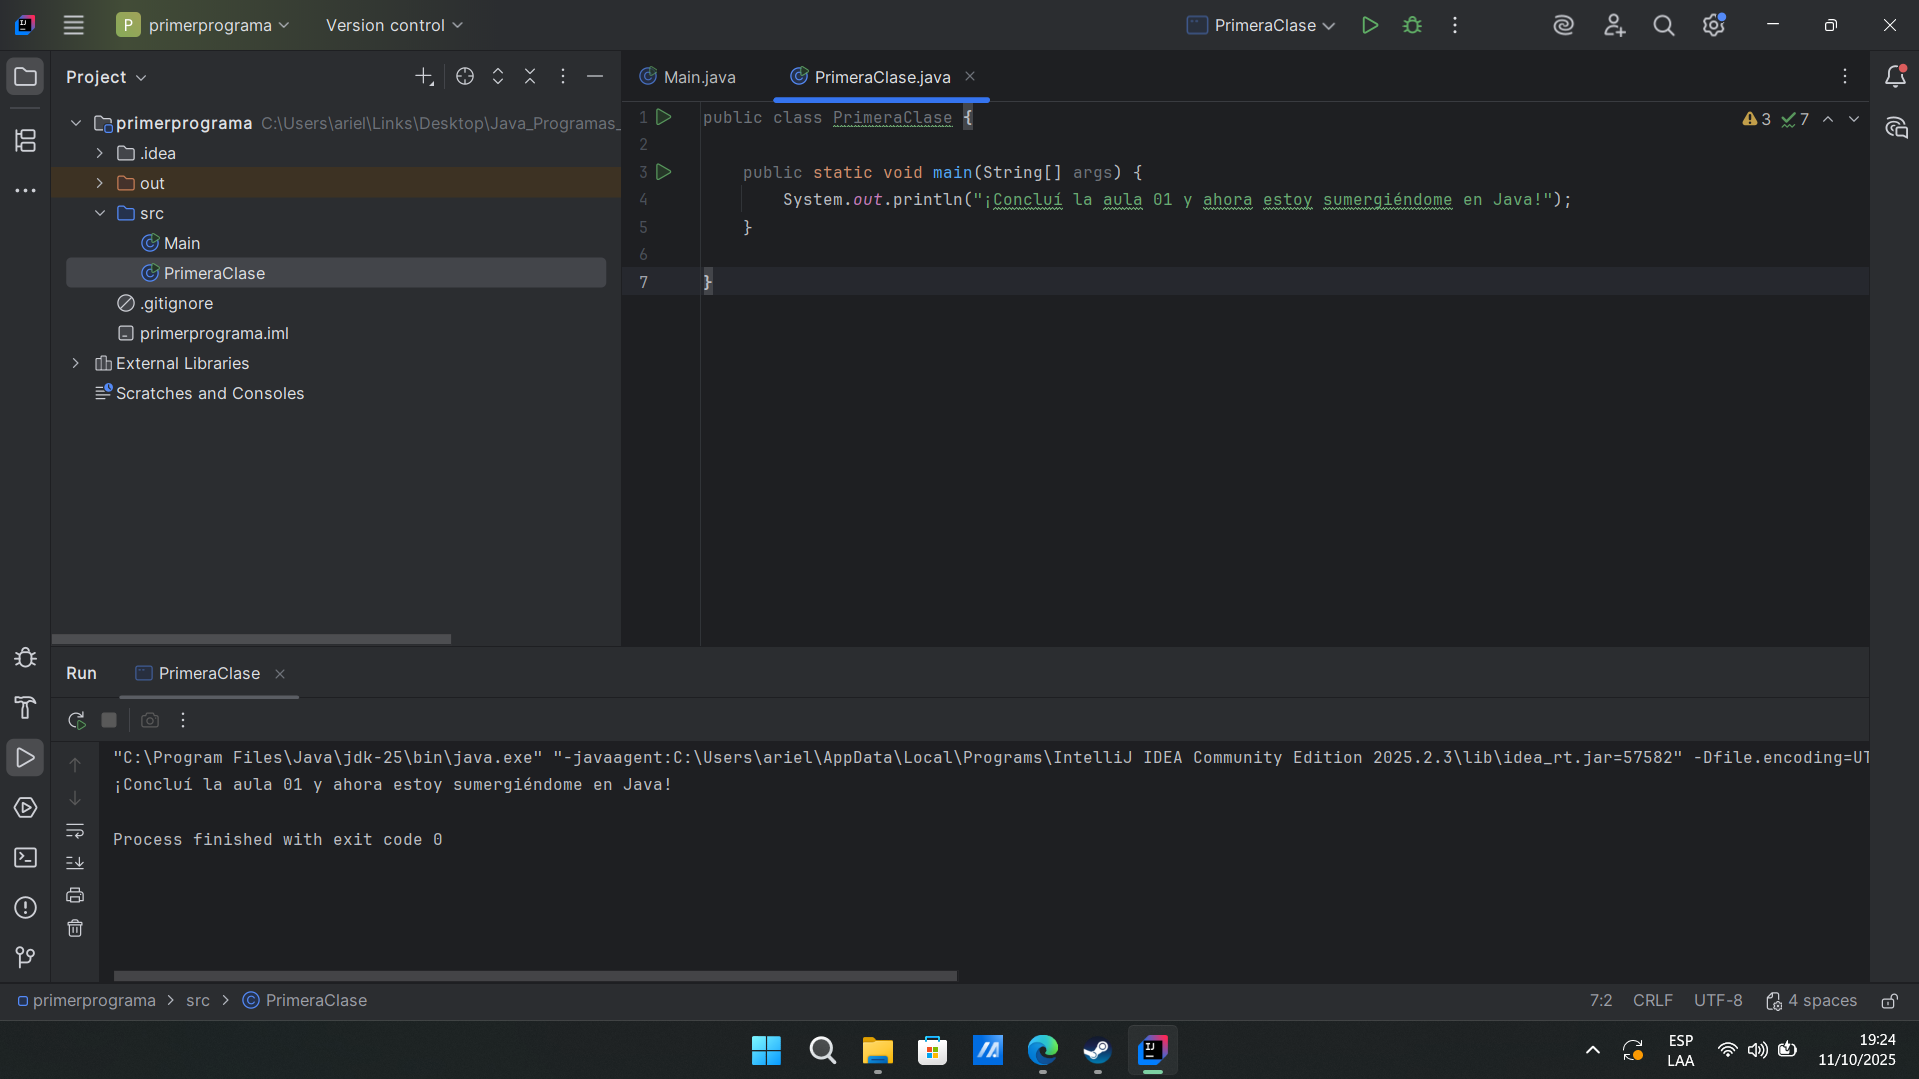Toggle file read-only lock in status bar
Screen dimensions: 1919x1079
click(1889, 1001)
